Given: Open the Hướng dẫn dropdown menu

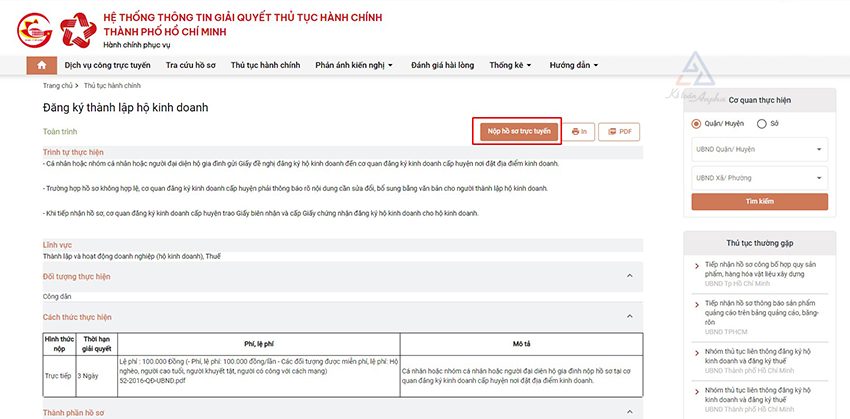Looking at the screenshot, I should 573,65.
